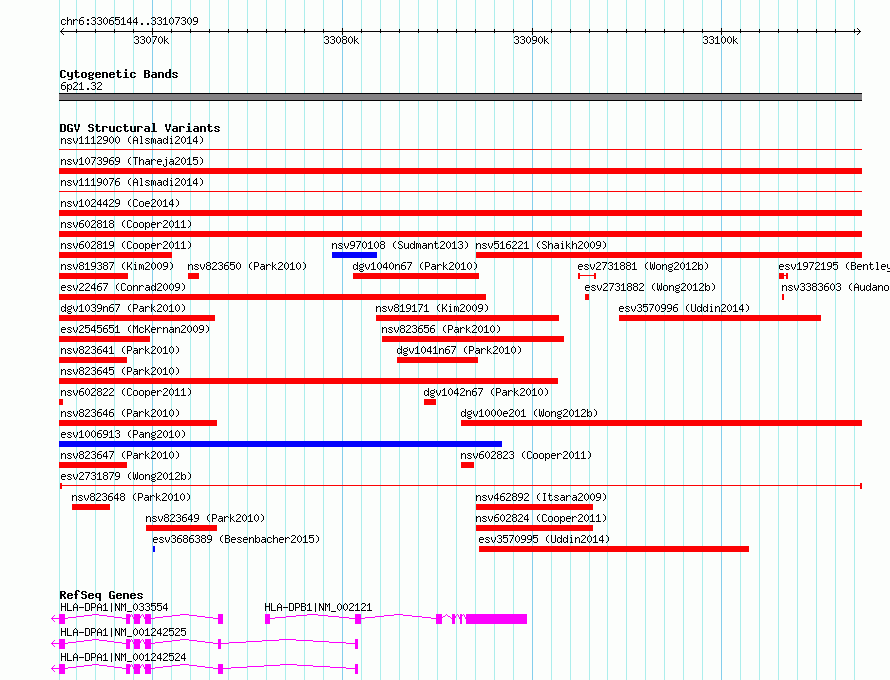Select the esv1972195 (Bentley) label
This screenshot has height=680, width=890.
tap(834, 266)
